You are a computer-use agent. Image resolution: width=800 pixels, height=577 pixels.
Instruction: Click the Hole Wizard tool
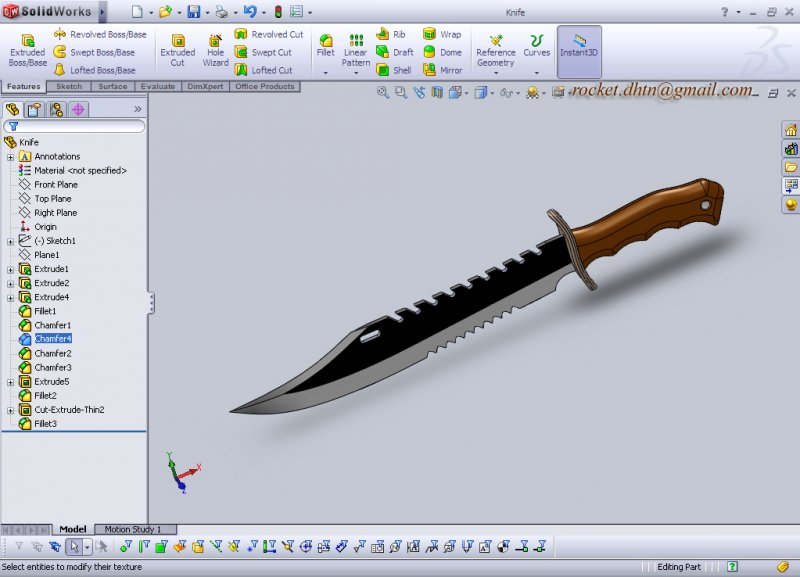[x=215, y=50]
